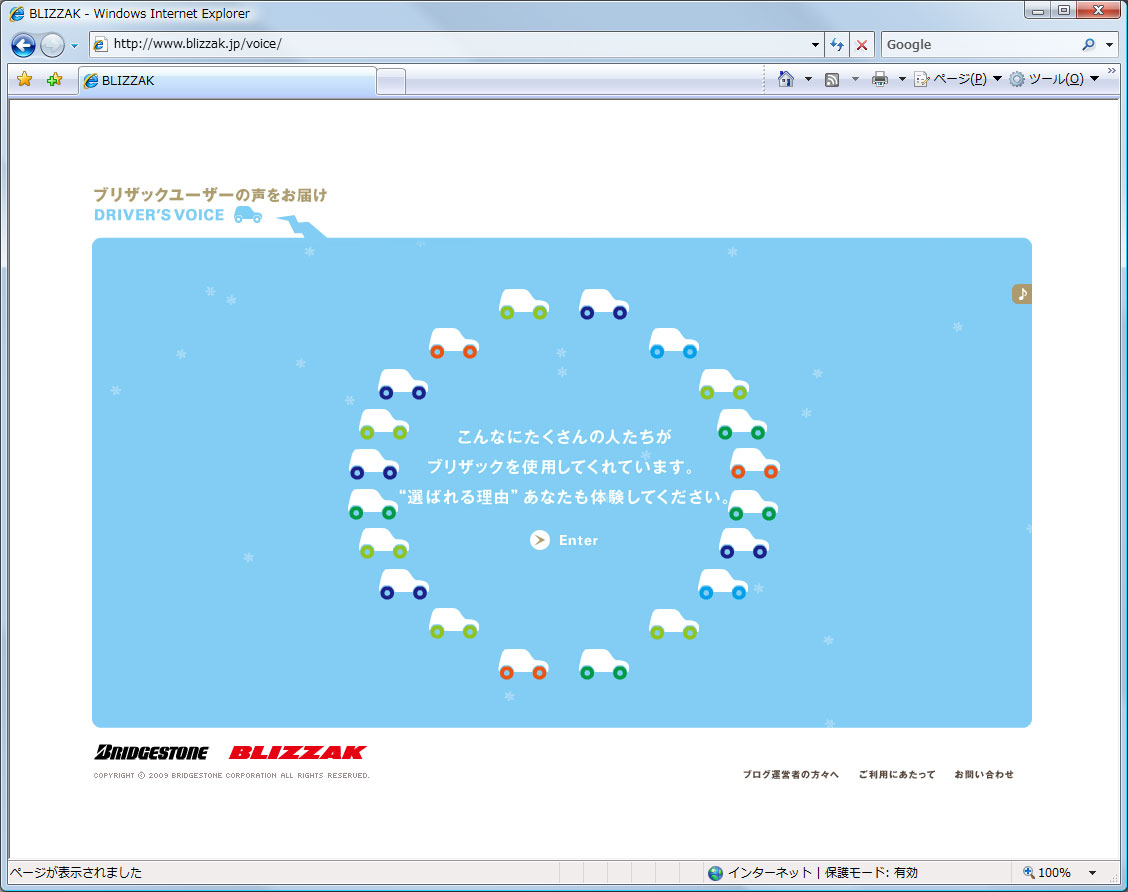
Task: Click the Add to Favorites icon
Action: pyautogui.click(x=55, y=80)
